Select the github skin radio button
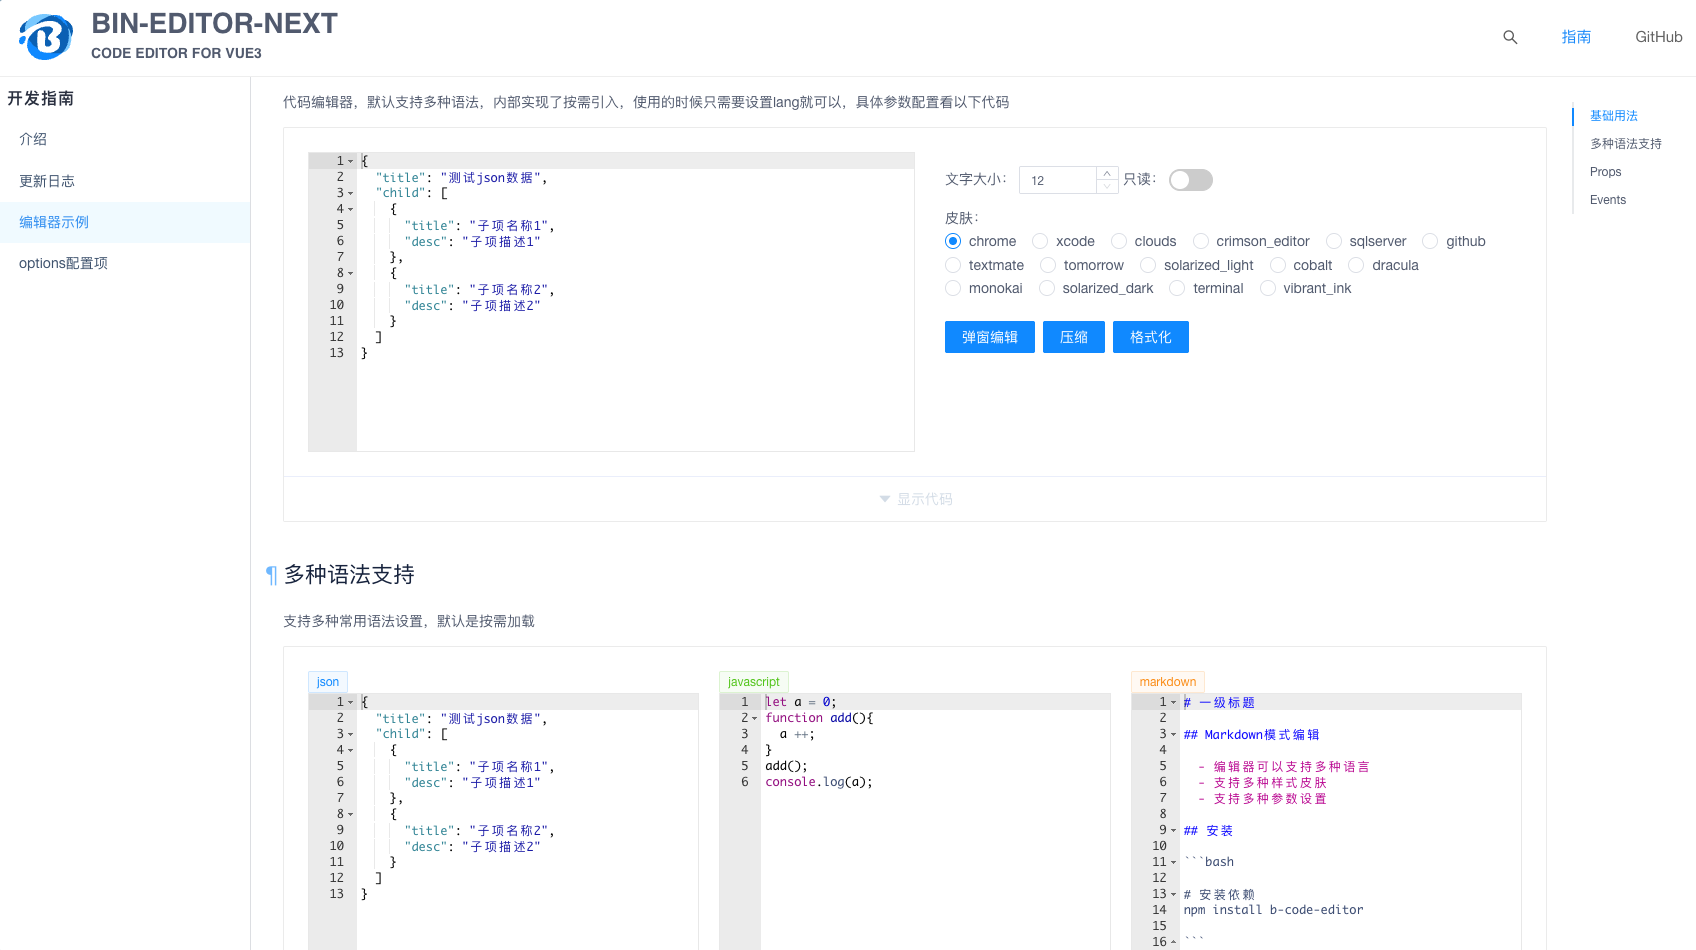 (1430, 242)
